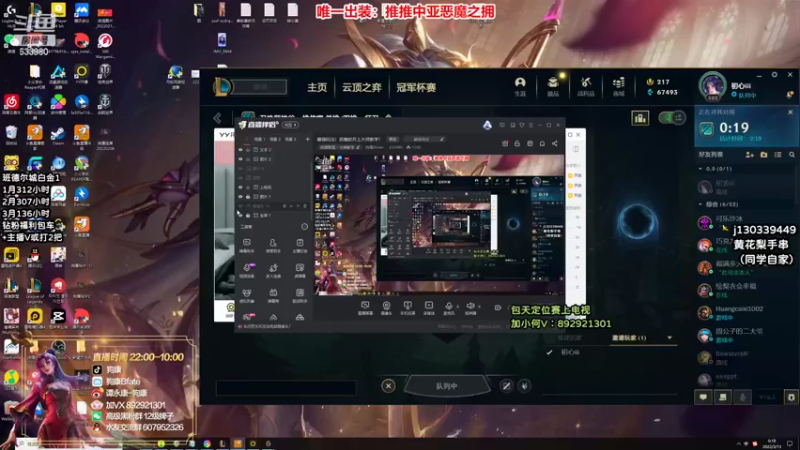This screenshot has width=800, height=450.
Task: Click the bug report icon in League client
Action: (x=791, y=396)
